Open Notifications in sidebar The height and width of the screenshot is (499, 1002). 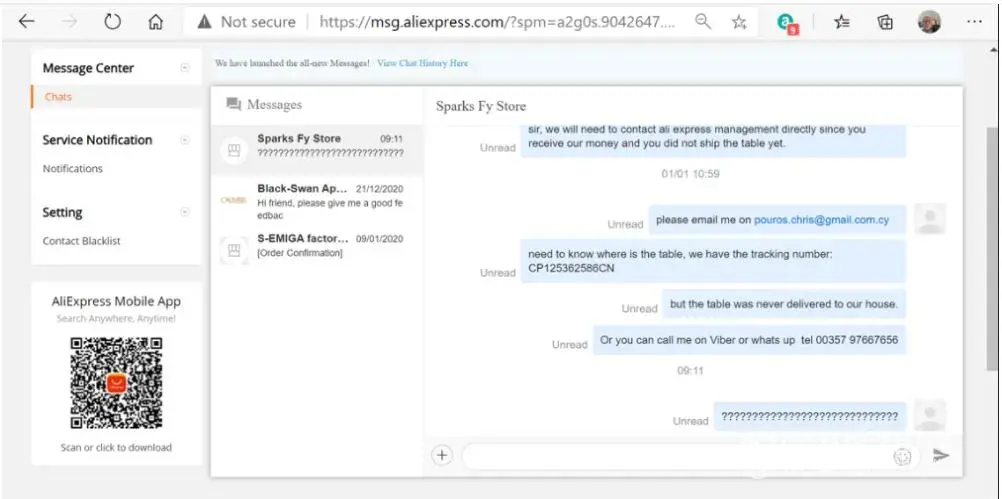click(x=72, y=169)
